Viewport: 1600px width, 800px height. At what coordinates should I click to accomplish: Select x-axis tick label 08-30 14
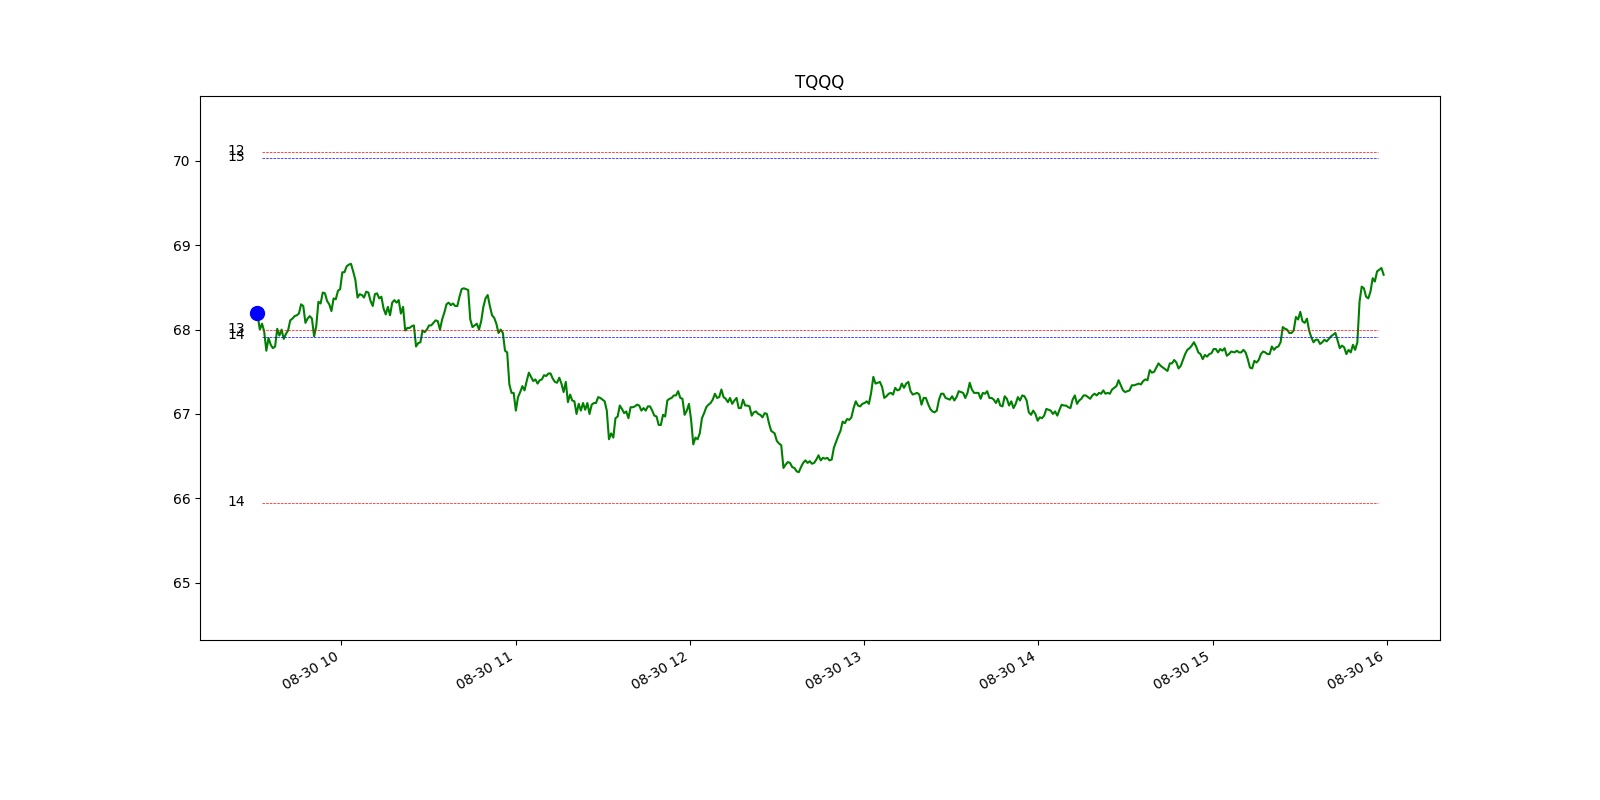pos(1008,669)
